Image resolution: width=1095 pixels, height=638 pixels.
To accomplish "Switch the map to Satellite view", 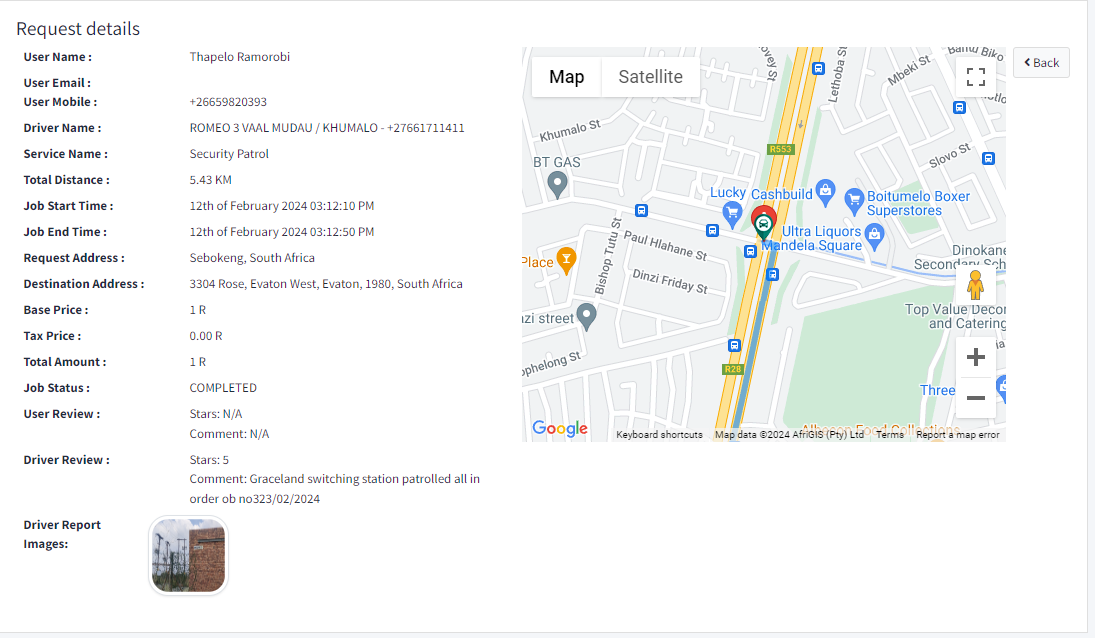I will pos(650,77).
